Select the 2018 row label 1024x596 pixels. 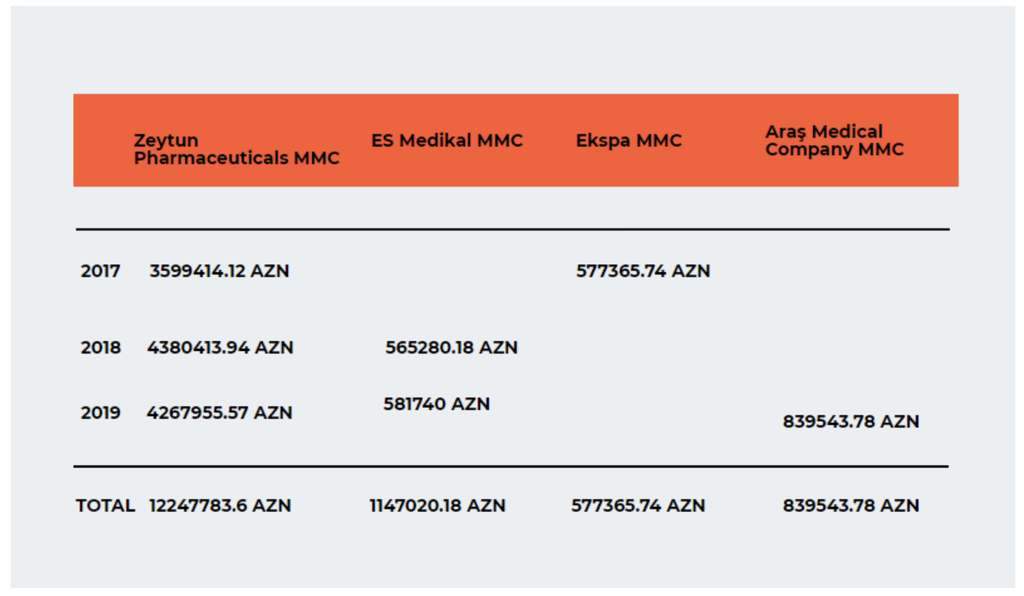tap(101, 347)
